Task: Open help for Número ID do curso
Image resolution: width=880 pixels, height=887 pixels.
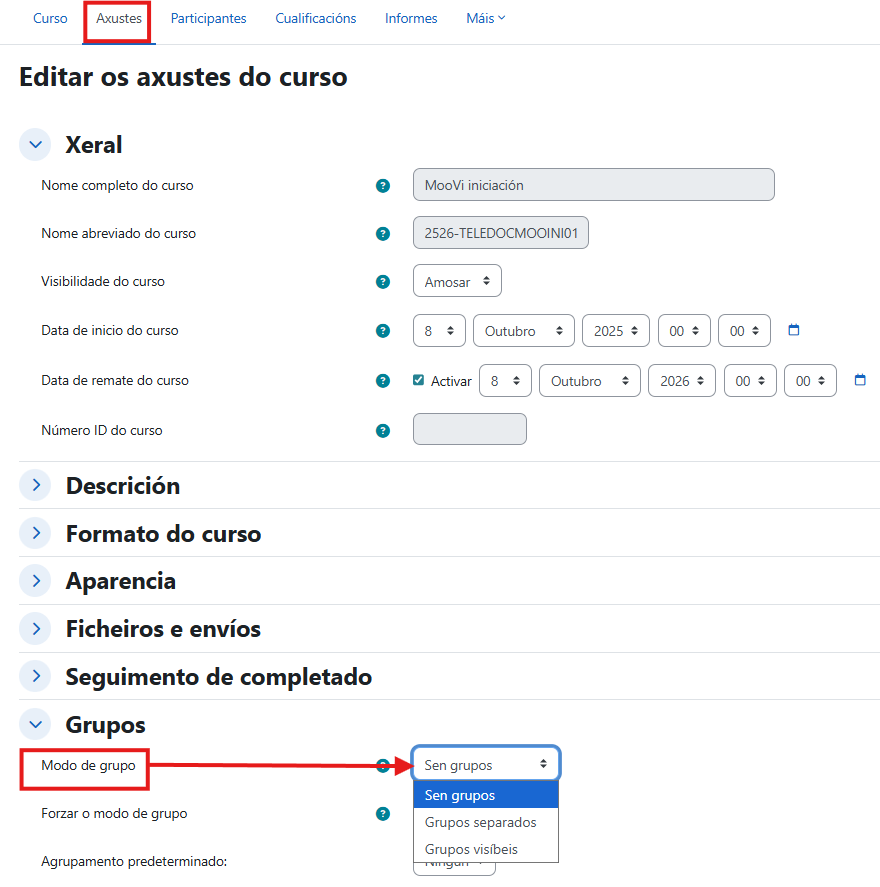Action: click(382, 431)
